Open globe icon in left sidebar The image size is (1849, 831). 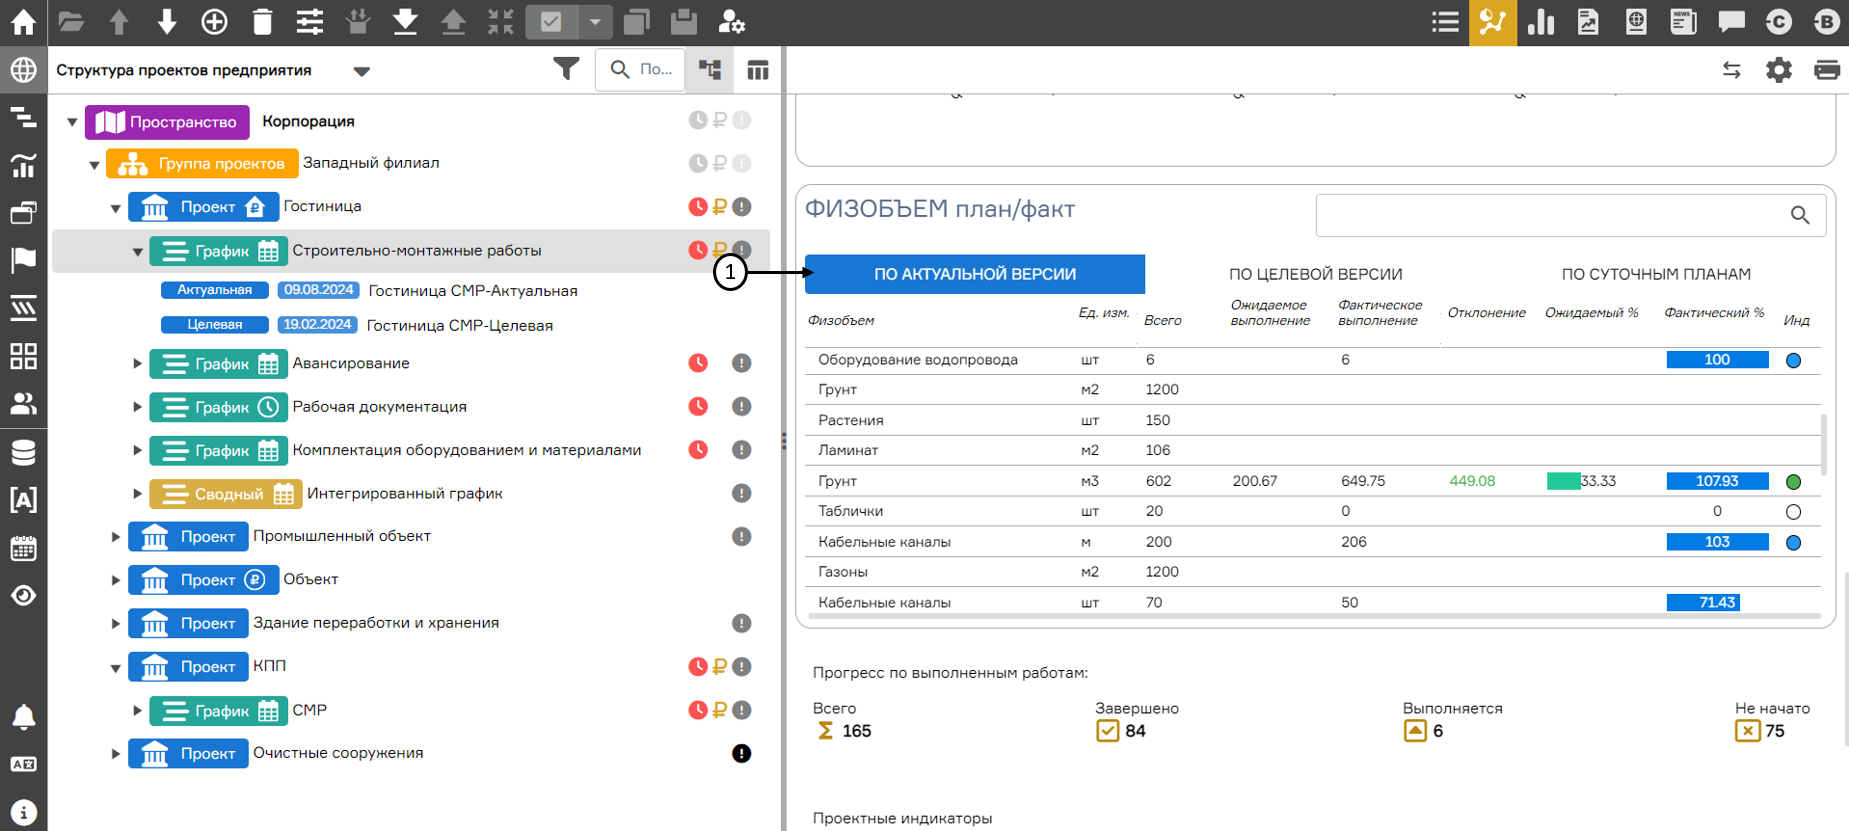[23, 70]
